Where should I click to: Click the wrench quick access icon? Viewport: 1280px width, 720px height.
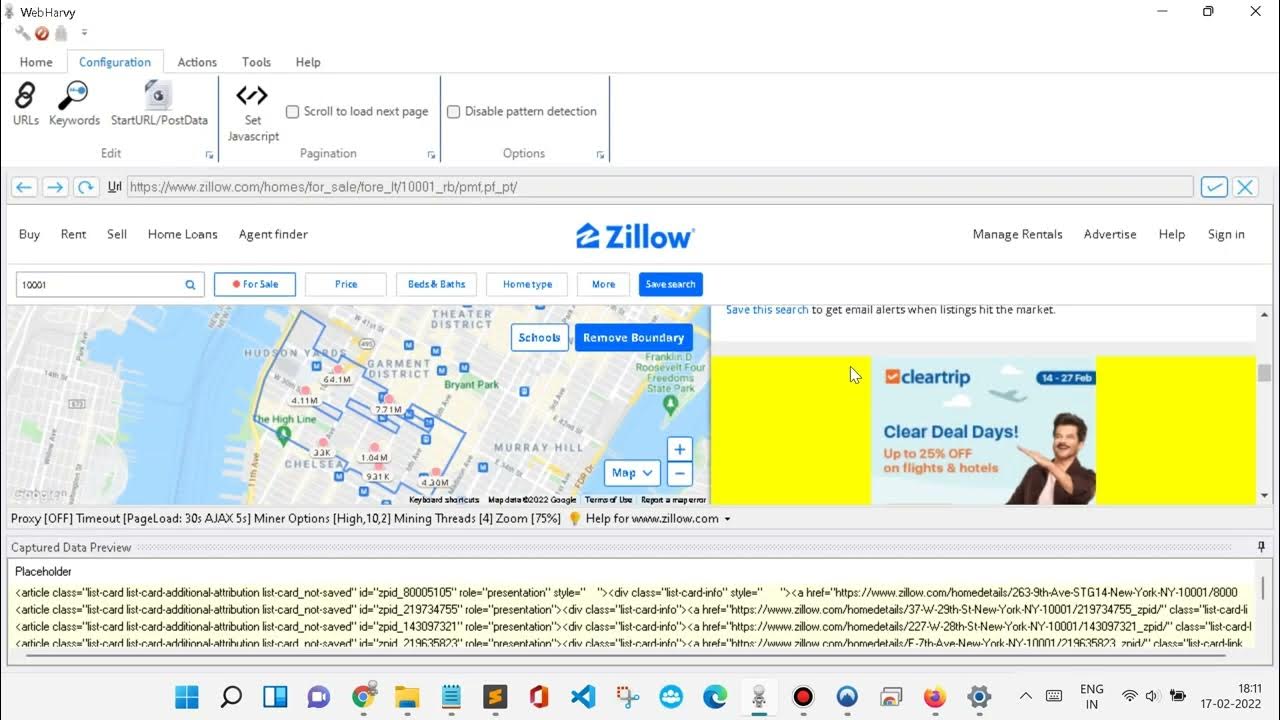[22, 33]
